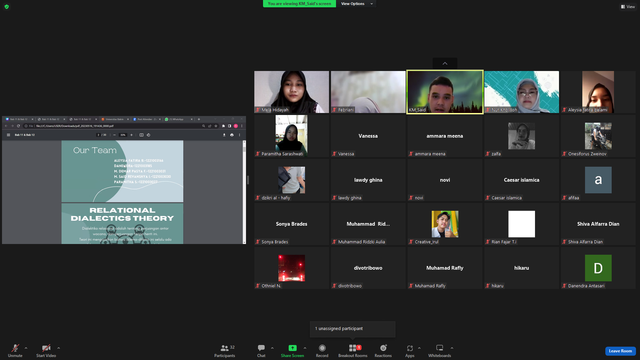Click the '1 unassigned participant' tooltip
Image resolution: width=640 pixels, height=360 pixels.
[x=352, y=329]
